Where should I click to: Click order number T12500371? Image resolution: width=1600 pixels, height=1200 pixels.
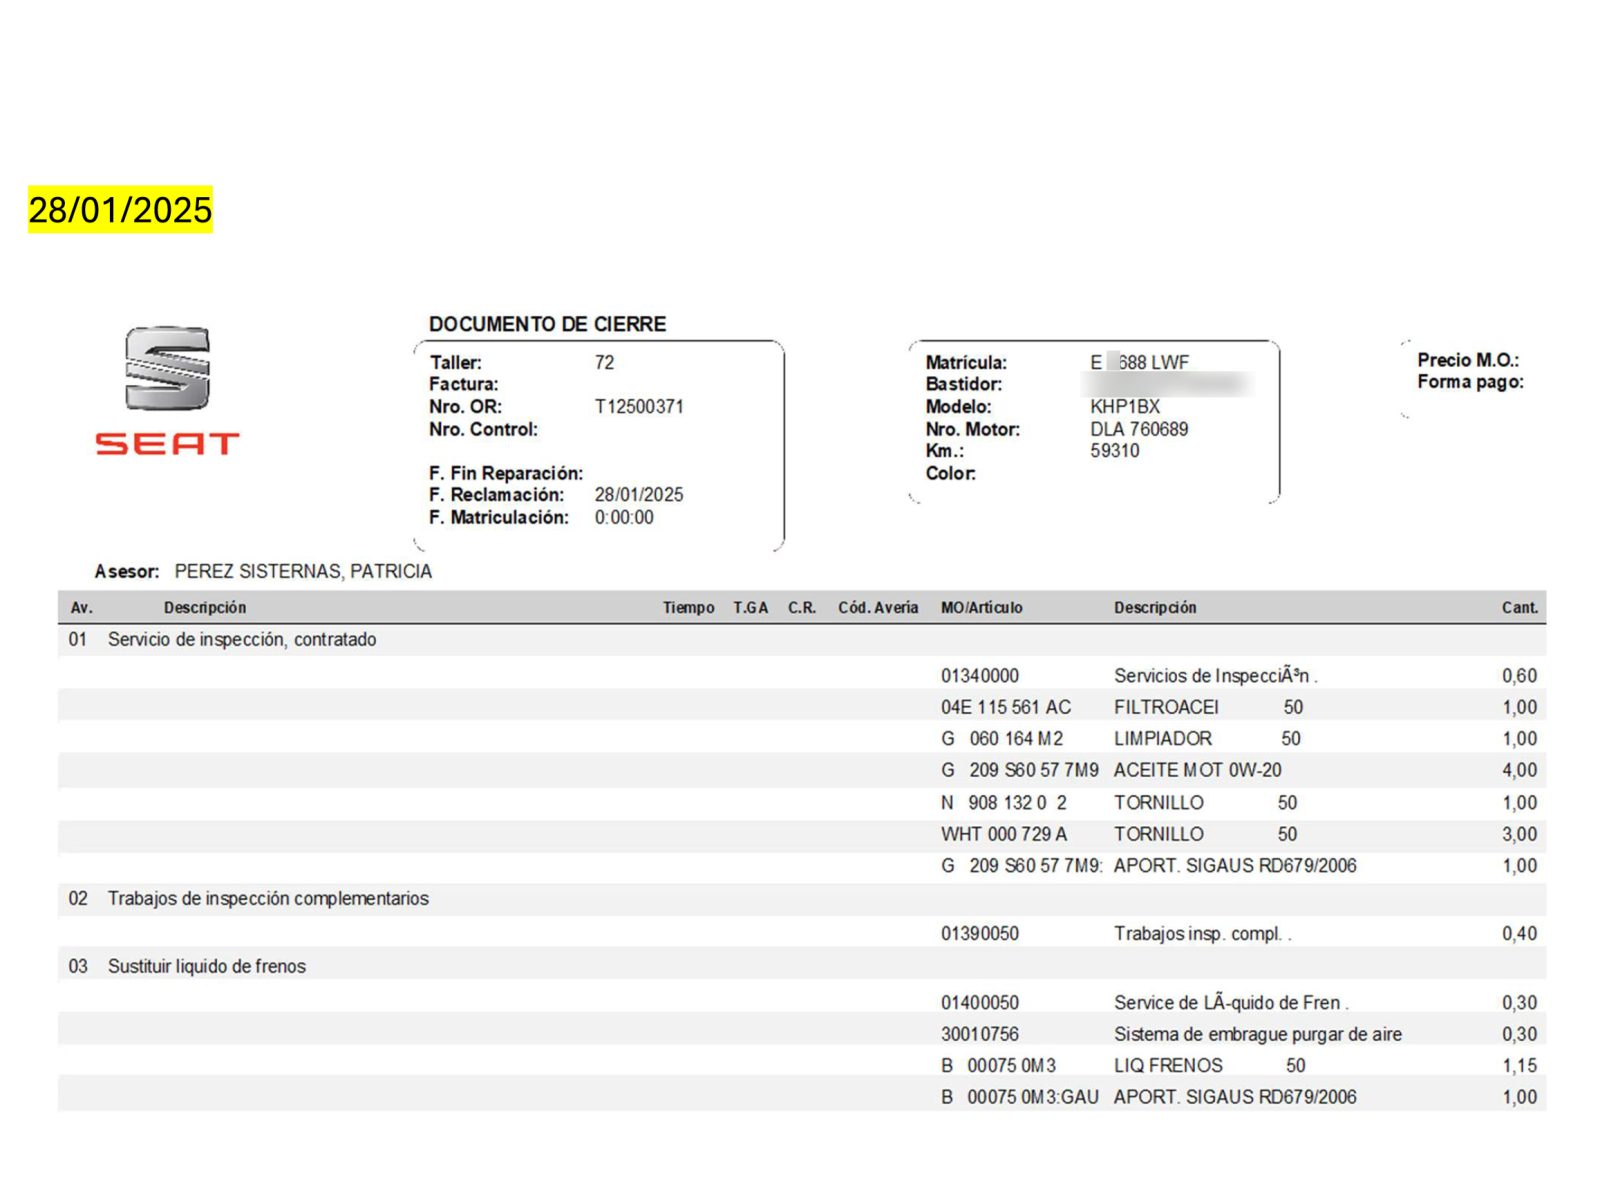coord(638,407)
